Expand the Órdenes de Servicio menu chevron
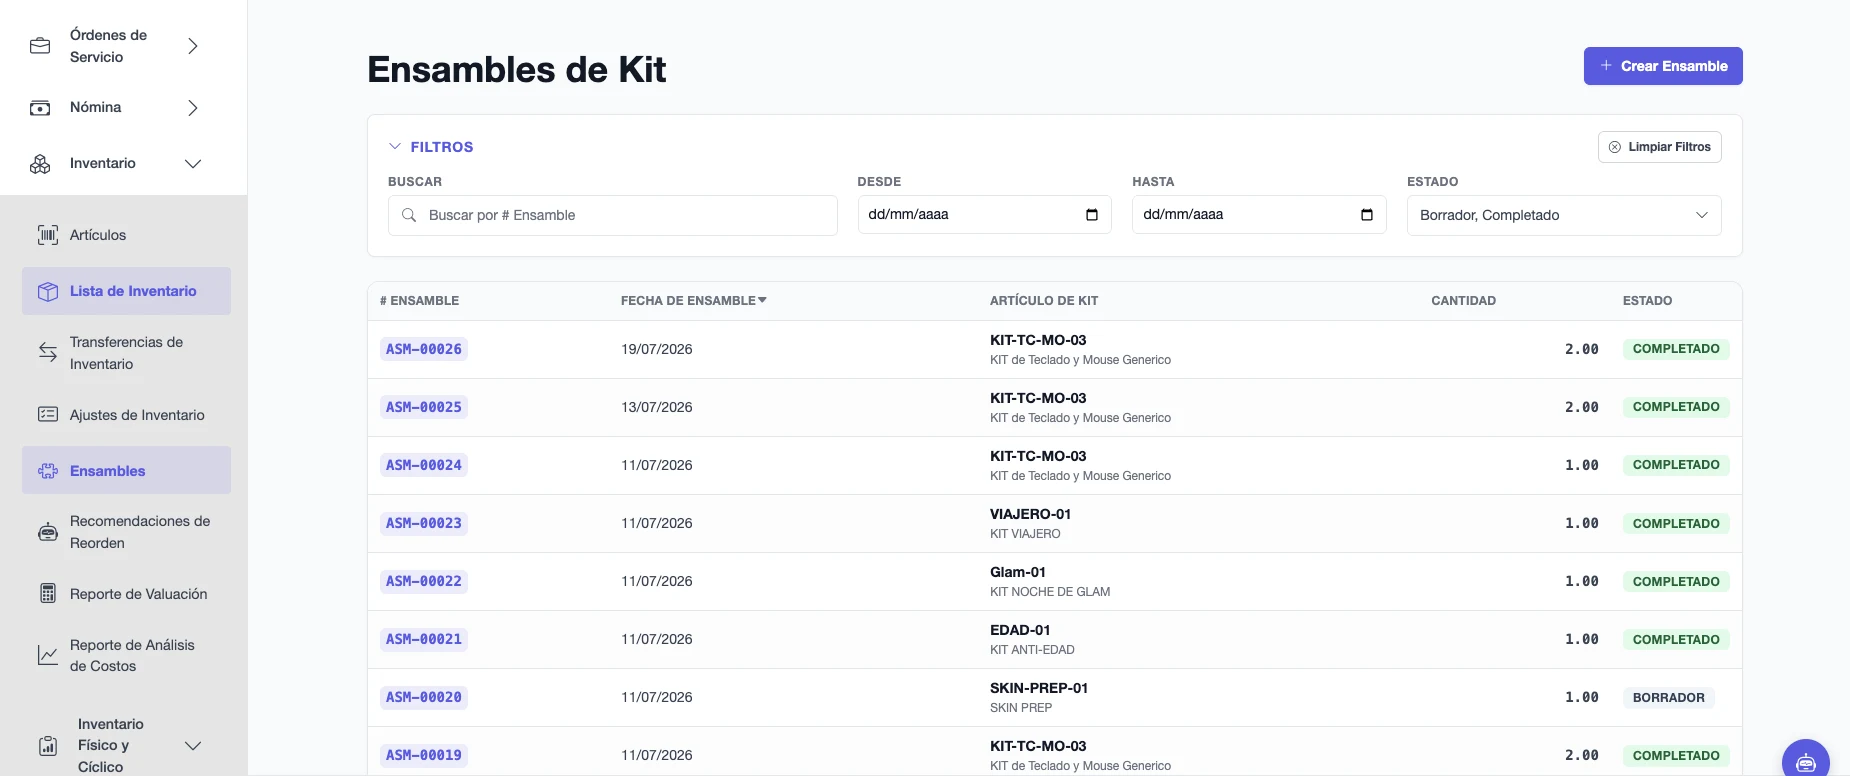1850x776 pixels. click(x=193, y=46)
